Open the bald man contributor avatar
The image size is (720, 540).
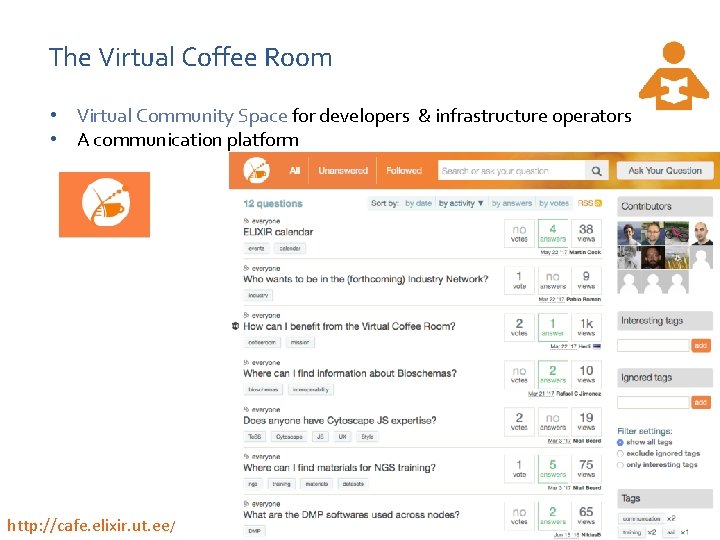click(x=701, y=233)
